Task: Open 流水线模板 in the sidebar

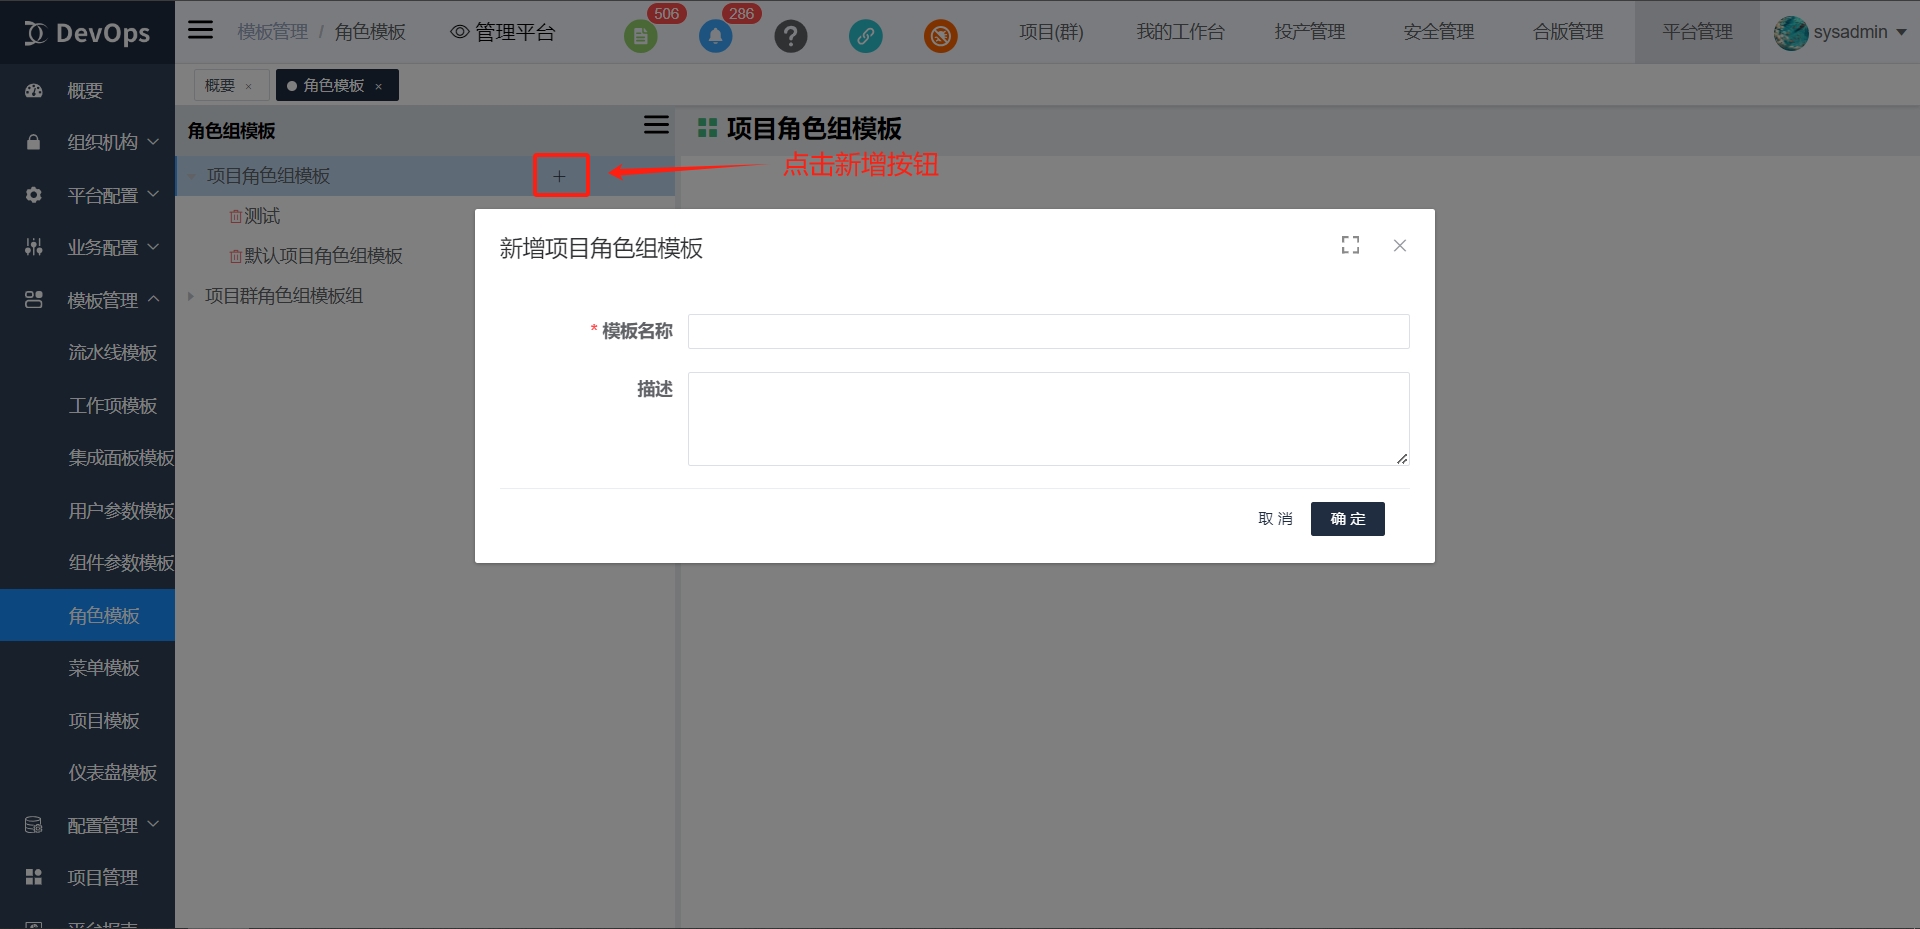Action: 113,353
